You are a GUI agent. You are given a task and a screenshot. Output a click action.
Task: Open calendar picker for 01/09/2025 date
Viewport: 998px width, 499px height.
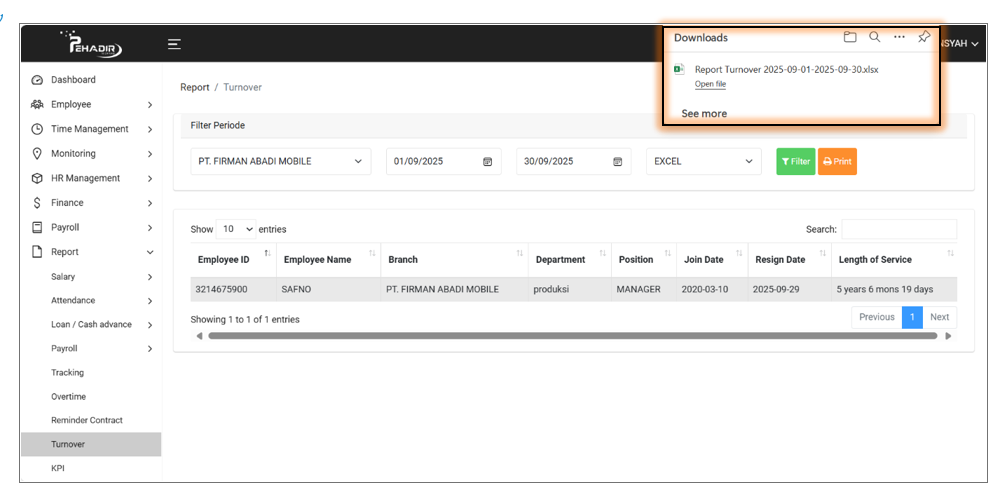coord(488,162)
